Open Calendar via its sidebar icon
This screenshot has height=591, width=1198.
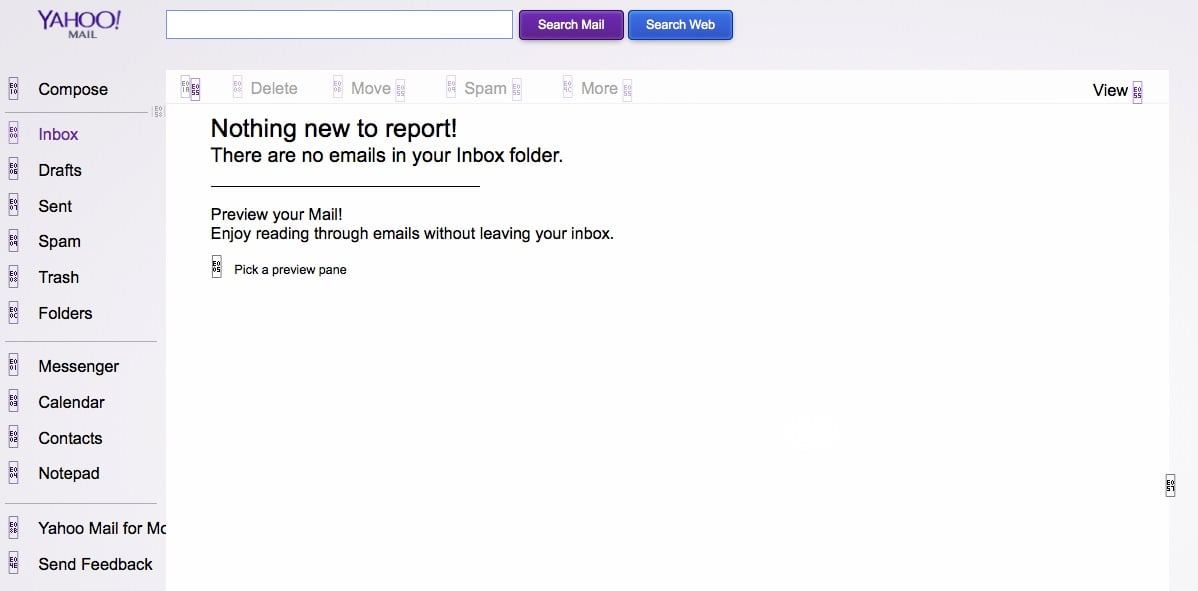coord(13,402)
